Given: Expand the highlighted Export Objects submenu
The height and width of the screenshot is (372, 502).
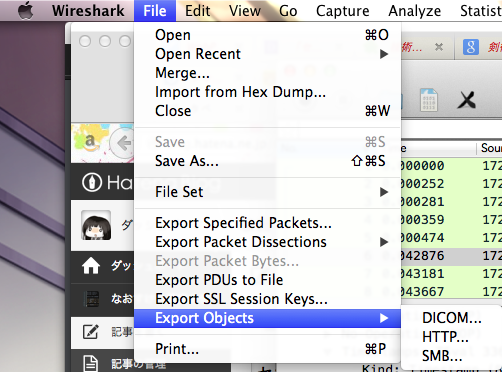Looking at the screenshot, I should pyautogui.click(x=267, y=318).
